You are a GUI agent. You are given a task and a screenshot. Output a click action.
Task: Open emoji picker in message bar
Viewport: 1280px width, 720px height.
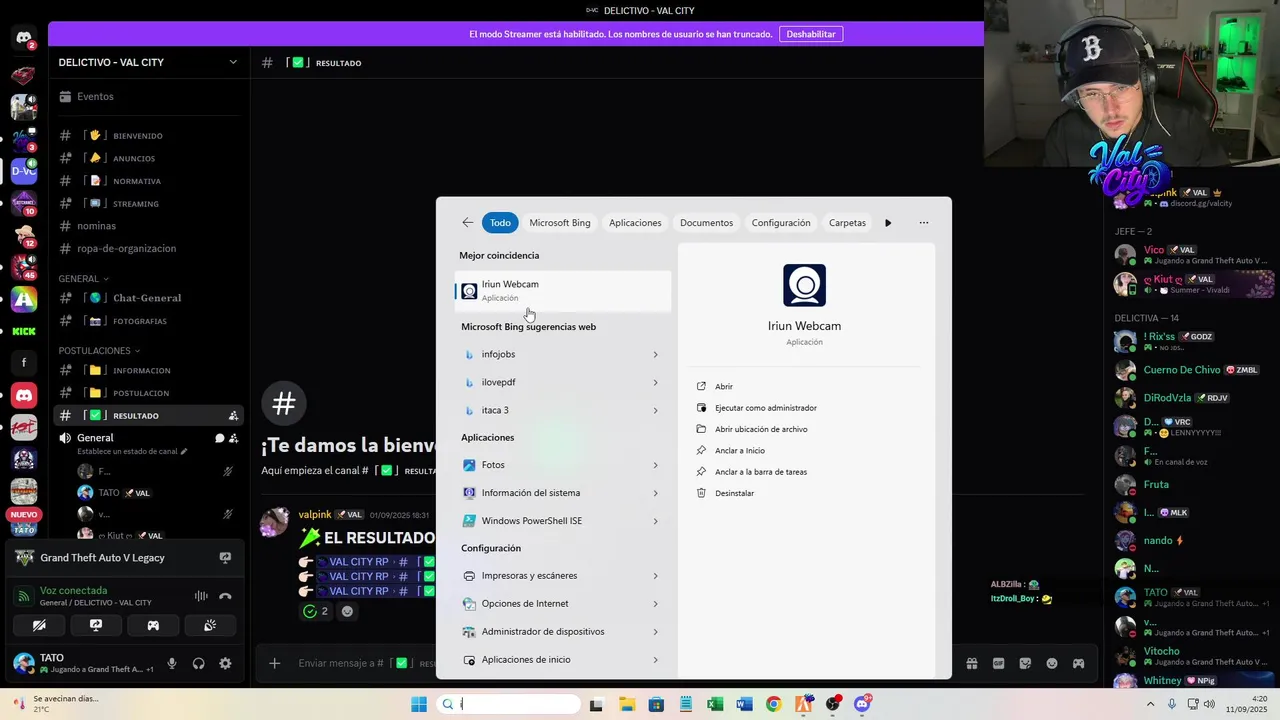[x=1052, y=663]
